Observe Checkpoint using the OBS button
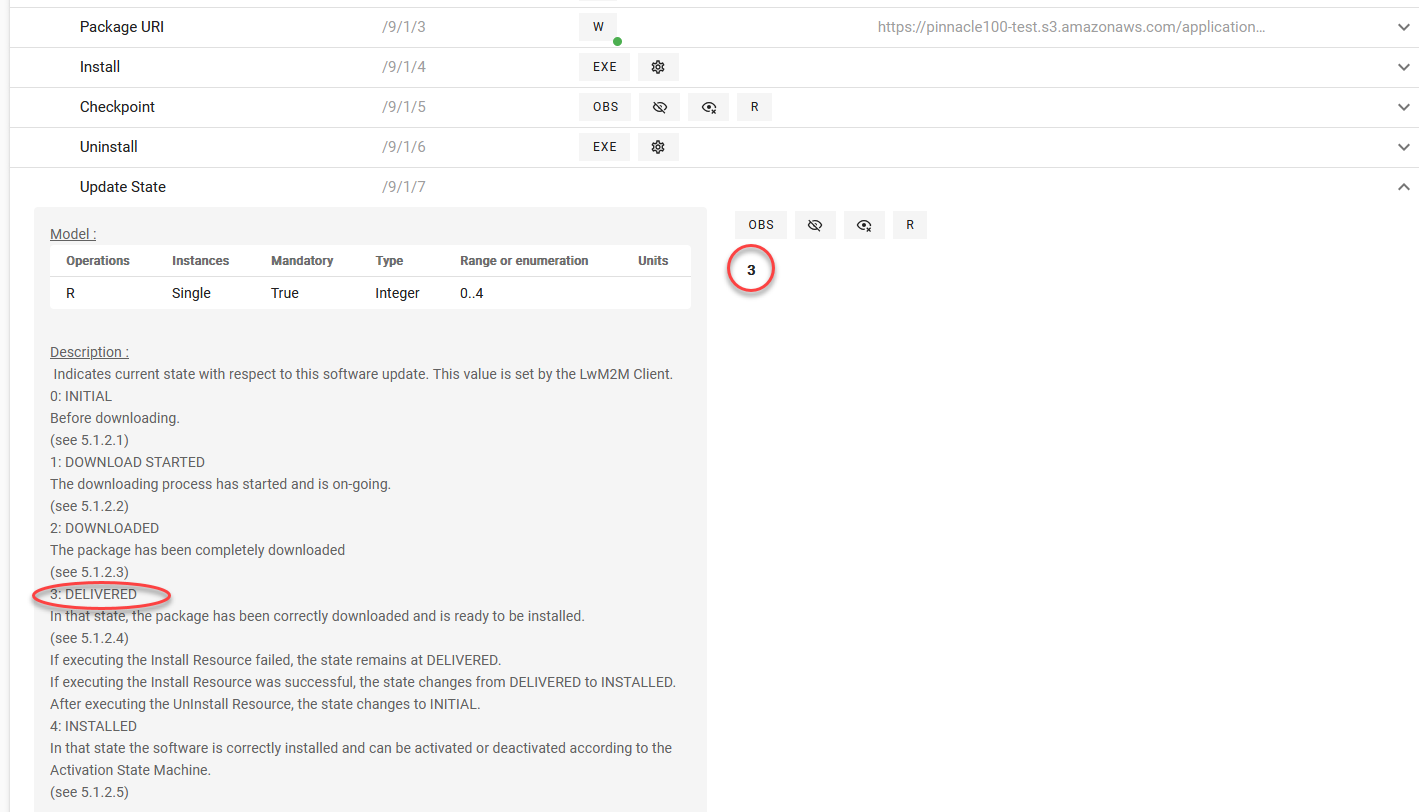 pyautogui.click(x=605, y=107)
